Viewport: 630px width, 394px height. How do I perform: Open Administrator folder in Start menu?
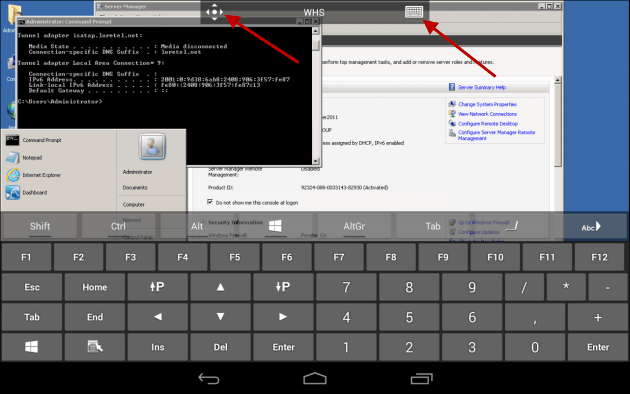137,172
